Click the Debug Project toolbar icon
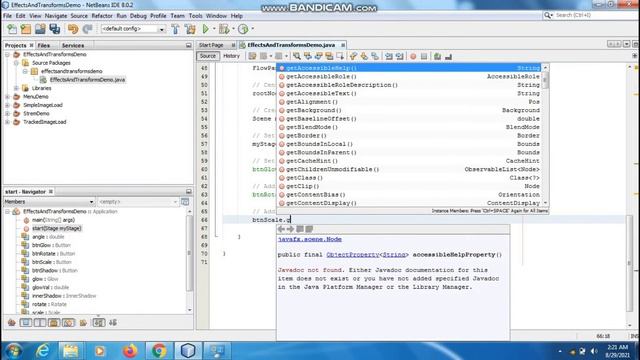The image size is (640, 360). (224, 29)
